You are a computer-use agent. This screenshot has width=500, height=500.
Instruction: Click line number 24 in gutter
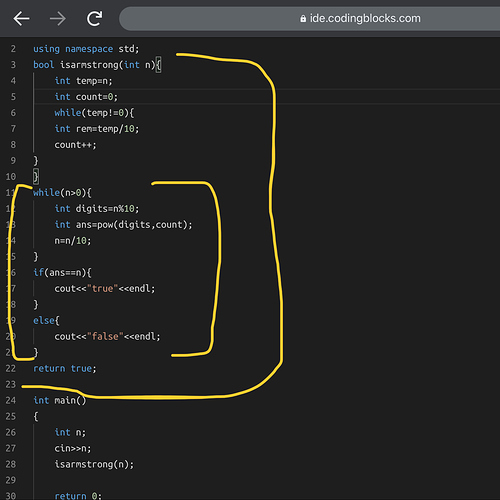point(11,400)
